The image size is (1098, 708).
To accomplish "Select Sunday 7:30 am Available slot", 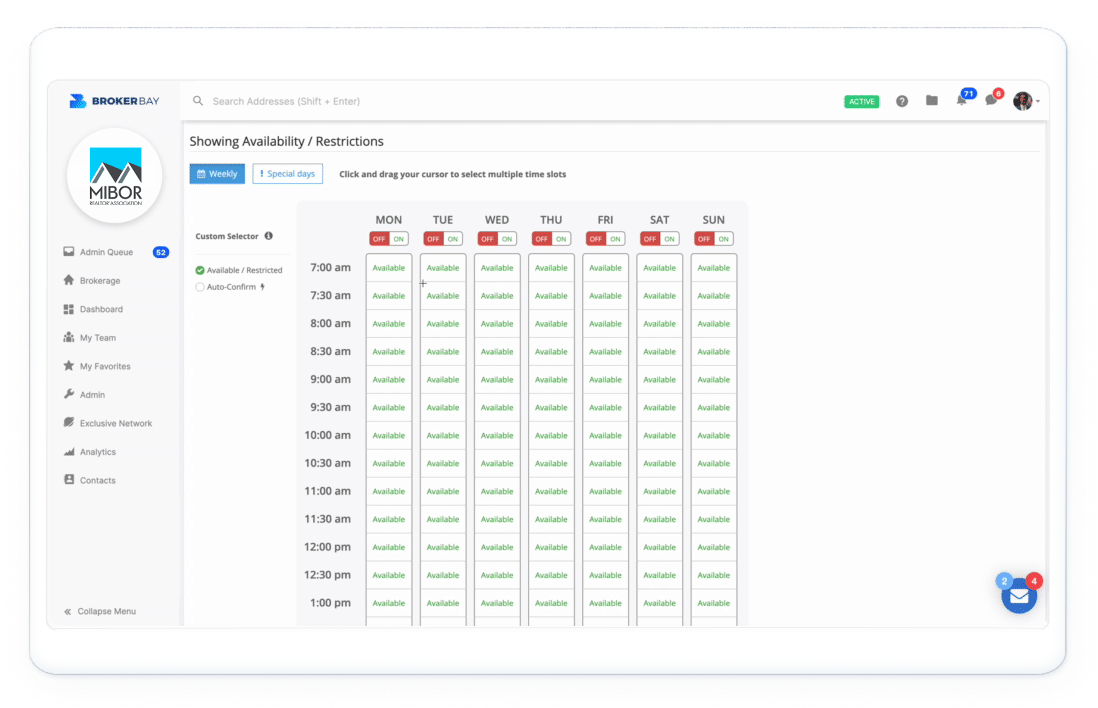I will [x=714, y=296].
